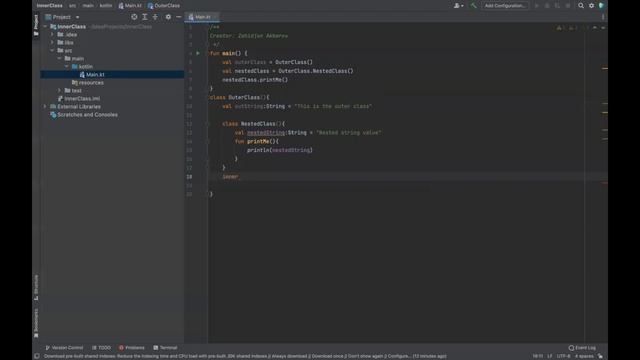Click the Collapse All icon in Project toolbar

click(x=155, y=17)
